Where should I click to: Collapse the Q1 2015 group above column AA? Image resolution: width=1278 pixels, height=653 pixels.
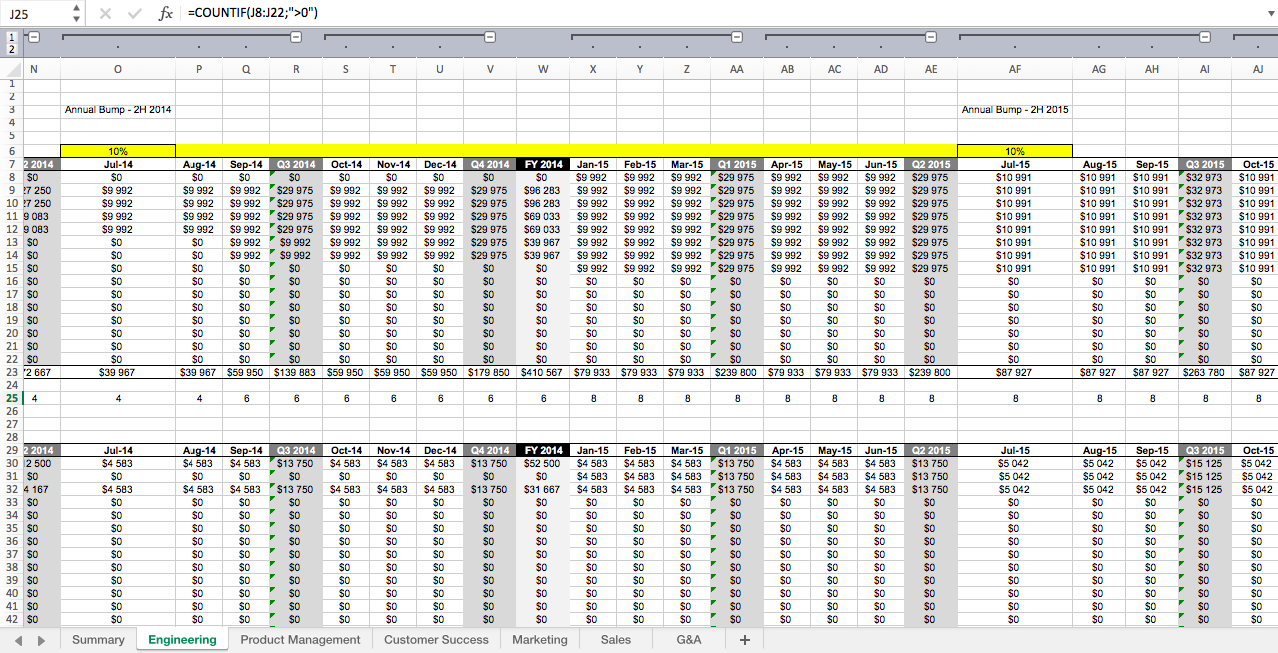coord(737,37)
